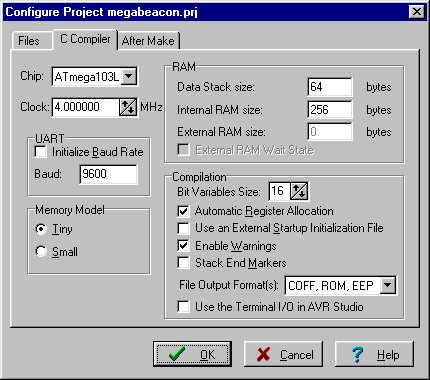Click the Clock frequency input field
The width and height of the screenshot is (430, 380).
tap(86, 107)
